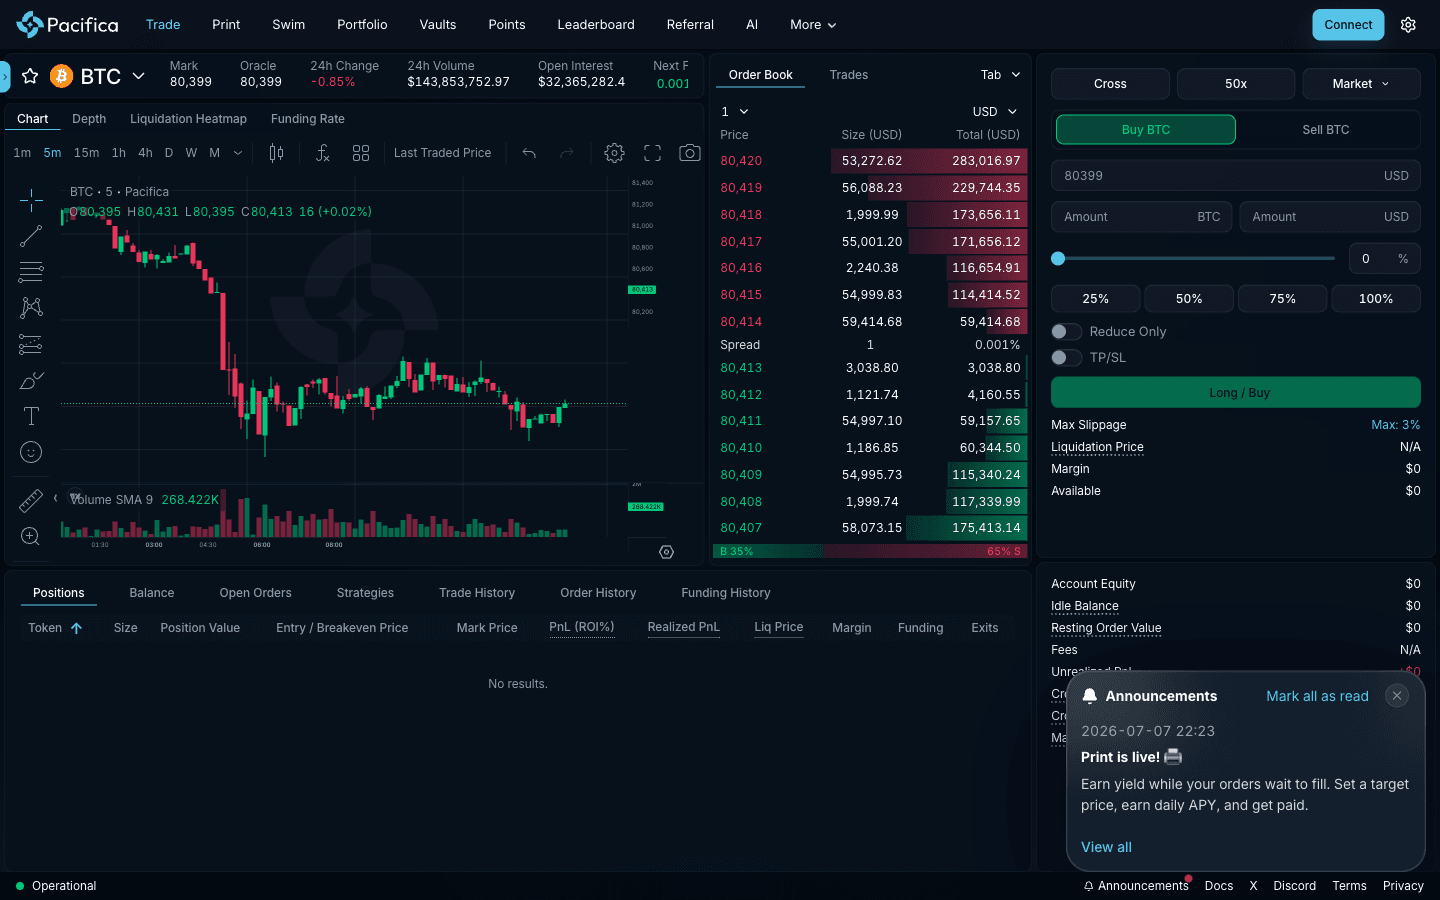Switch to Sell BTC side
The image size is (1440, 900).
pyautogui.click(x=1326, y=130)
